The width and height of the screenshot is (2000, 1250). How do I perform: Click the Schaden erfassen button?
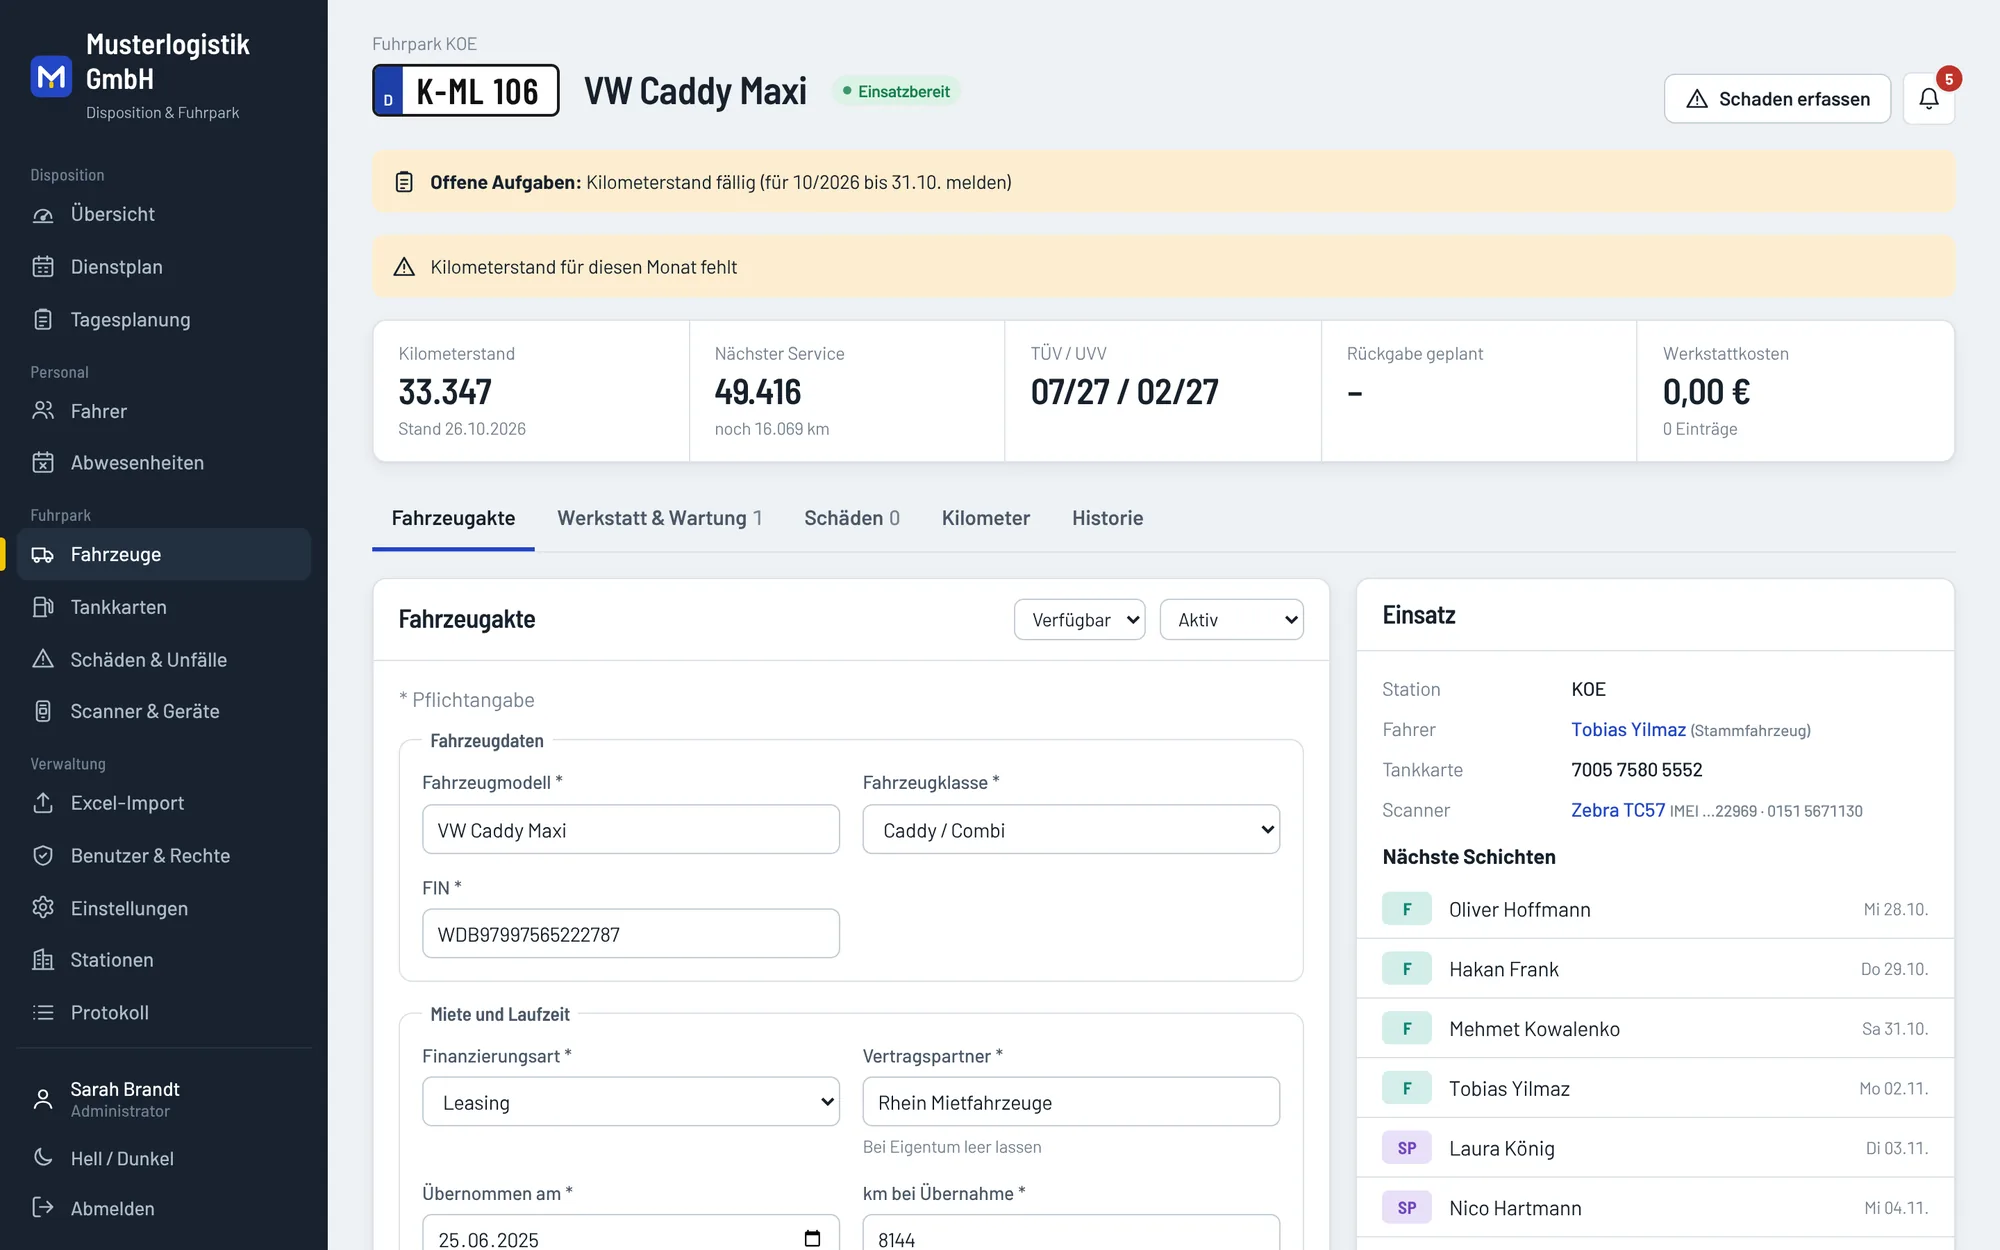click(x=1777, y=98)
